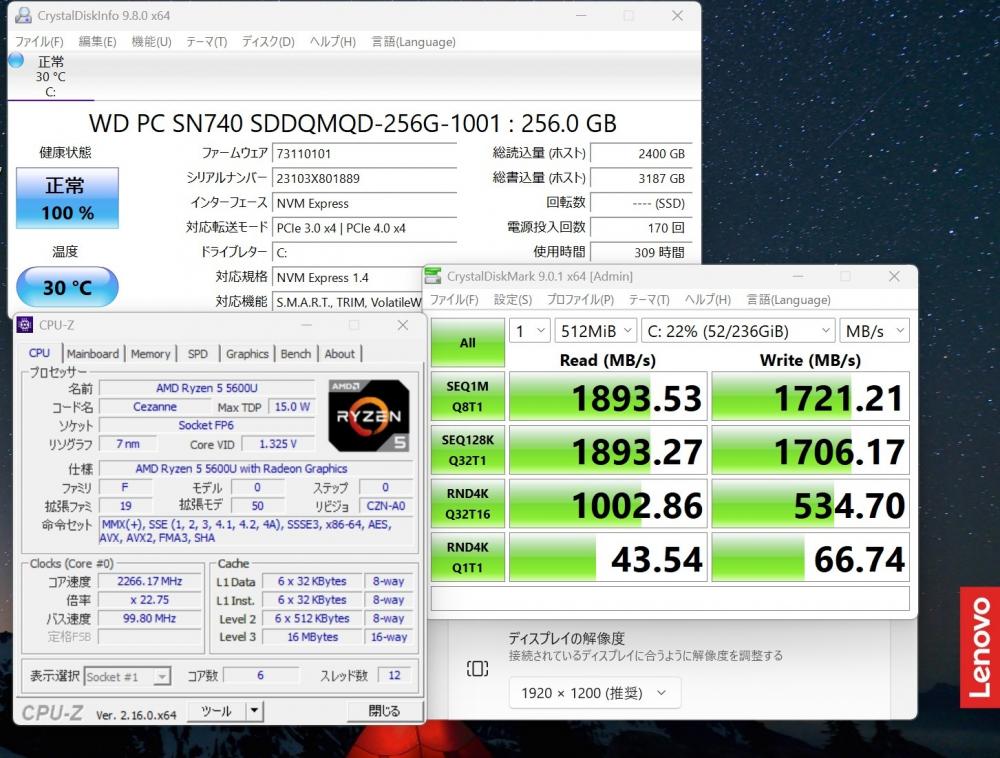The height and width of the screenshot is (758, 1000).
Task: Switch to the Mainboard tab in CPU-Z
Action: point(92,354)
